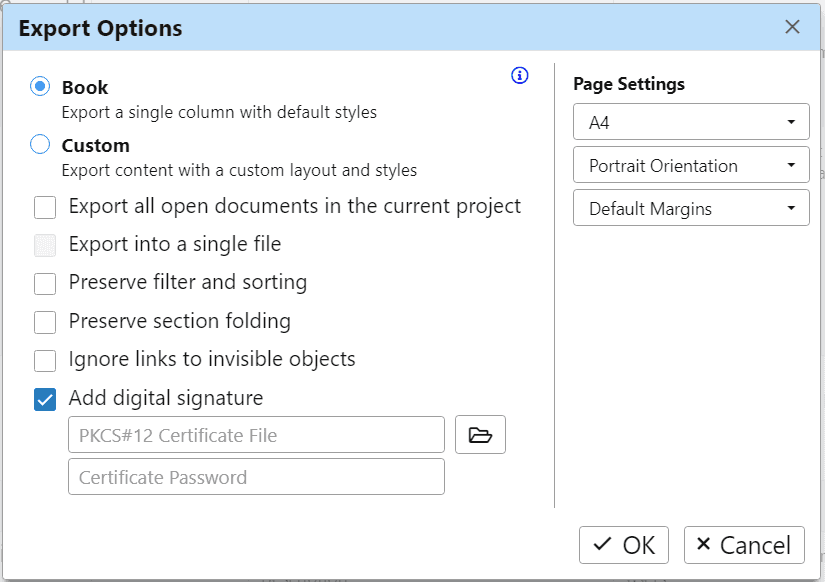Select the Custom export radio option
Screen dimensions: 825x582
[40, 145]
